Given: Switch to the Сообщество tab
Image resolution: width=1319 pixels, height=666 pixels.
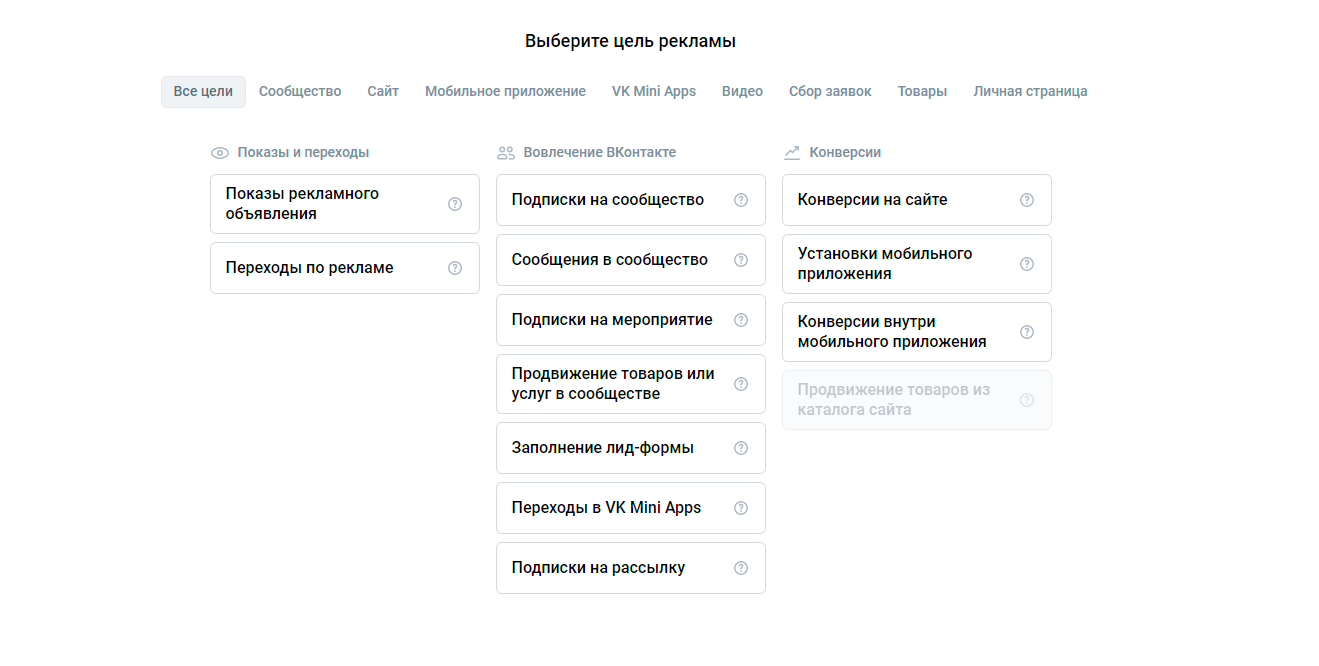Looking at the screenshot, I should 300,91.
